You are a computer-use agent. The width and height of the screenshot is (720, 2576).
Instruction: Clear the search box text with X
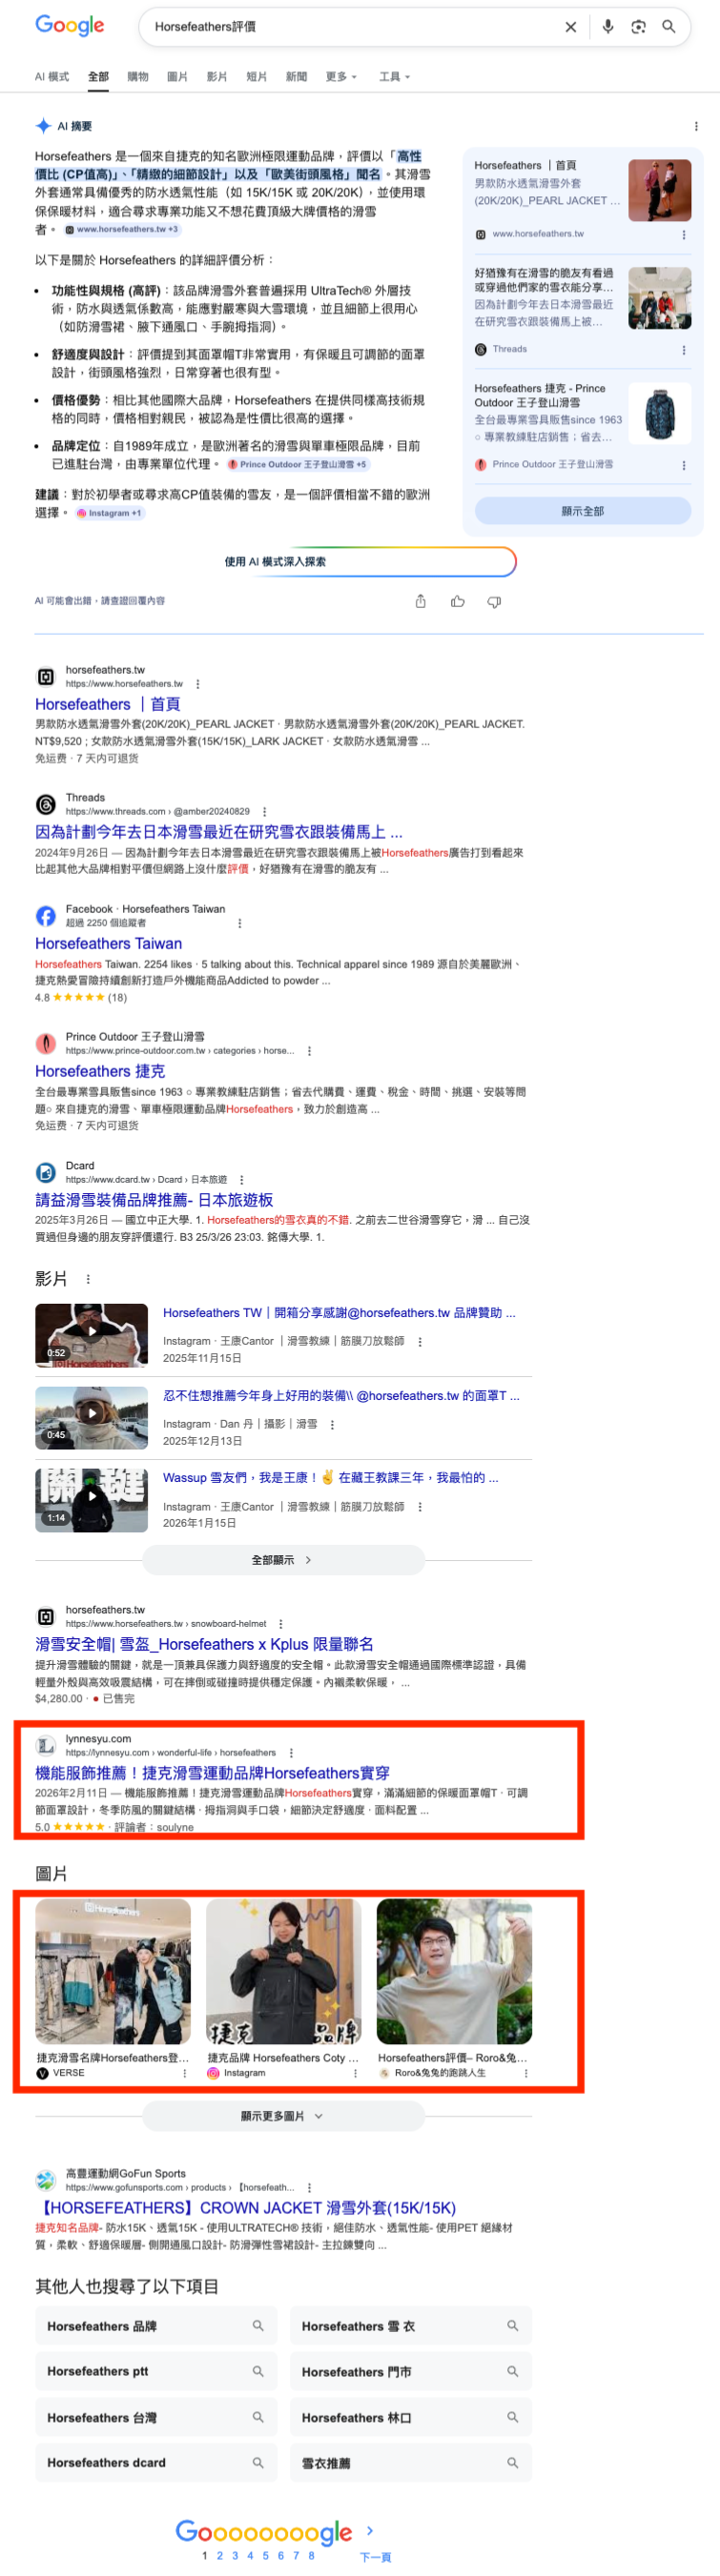pos(570,27)
